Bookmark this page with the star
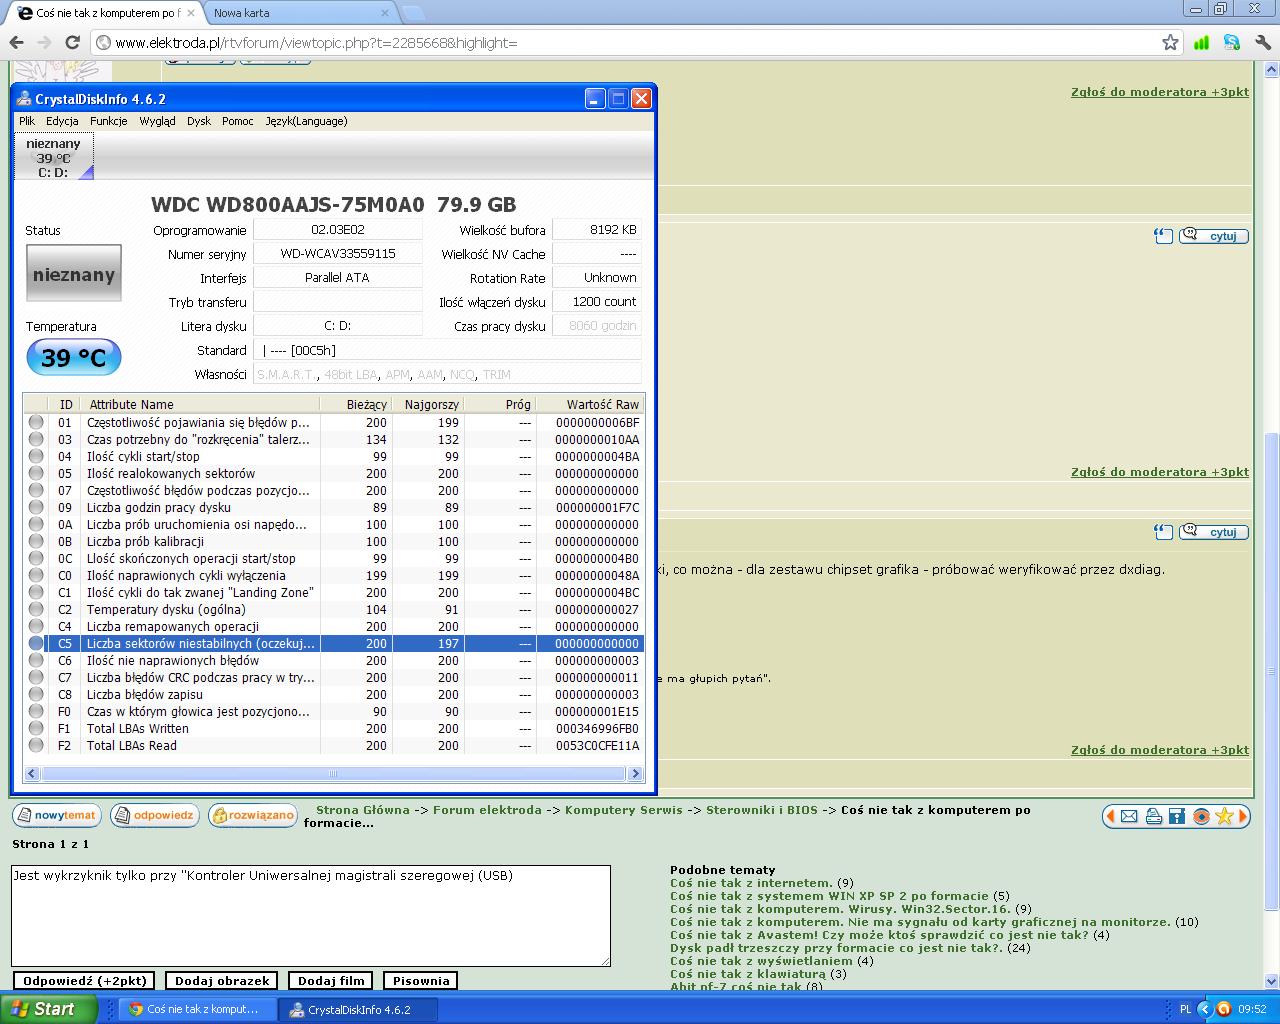Viewport: 1280px width, 1024px height. coord(1170,43)
